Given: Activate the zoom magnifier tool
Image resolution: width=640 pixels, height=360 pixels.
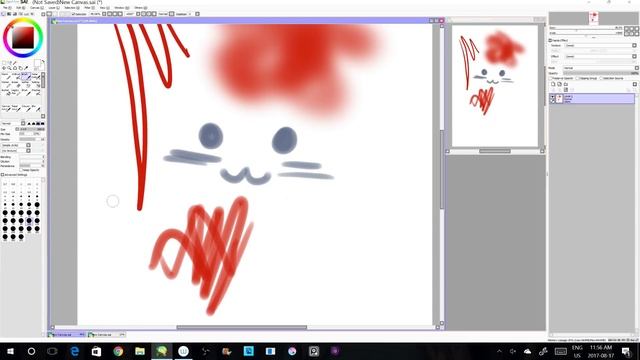Looking at the screenshot, I should 9,68.
